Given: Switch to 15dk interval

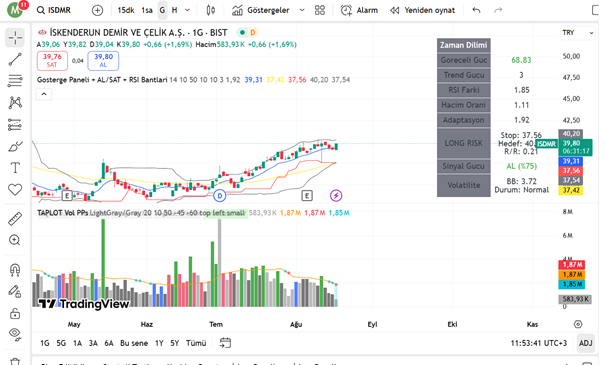Looking at the screenshot, I should 126,10.
